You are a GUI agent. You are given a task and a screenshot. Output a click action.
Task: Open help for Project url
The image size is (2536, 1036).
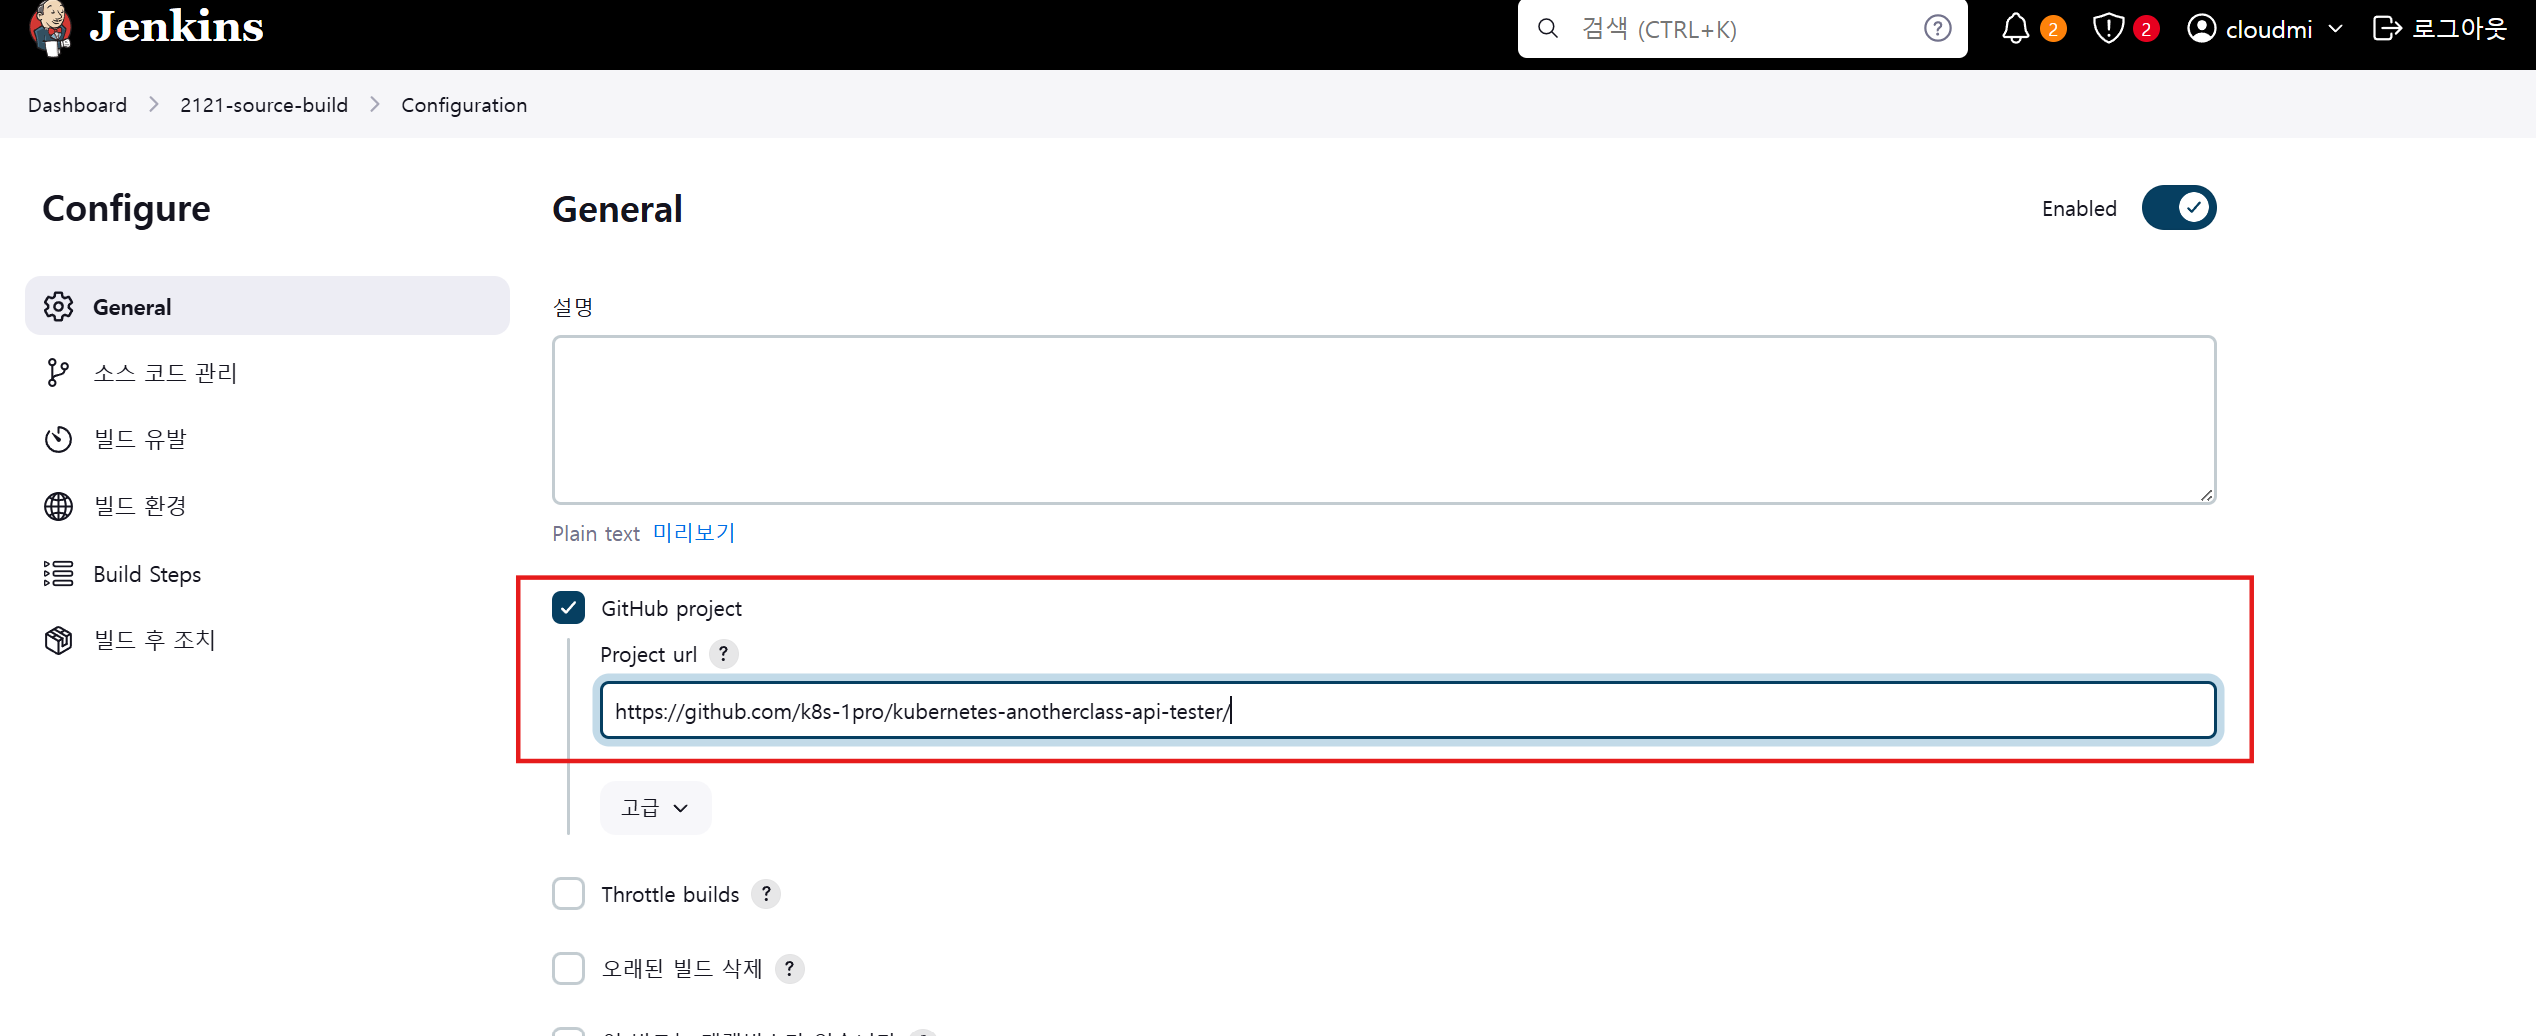coord(723,654)
